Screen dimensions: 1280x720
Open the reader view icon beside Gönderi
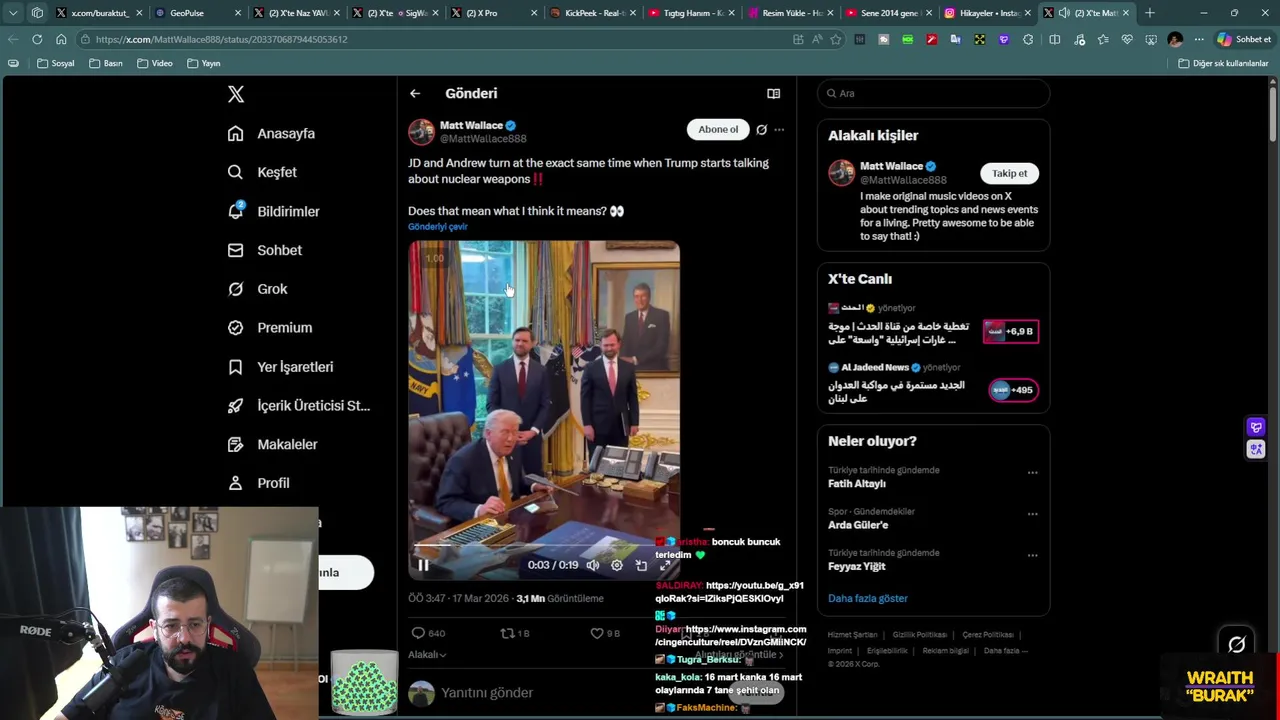(x=774, y=93)
